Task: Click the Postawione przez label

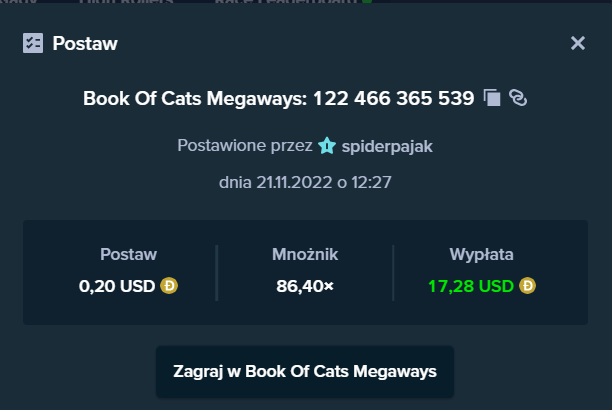Action: point(245,146)
